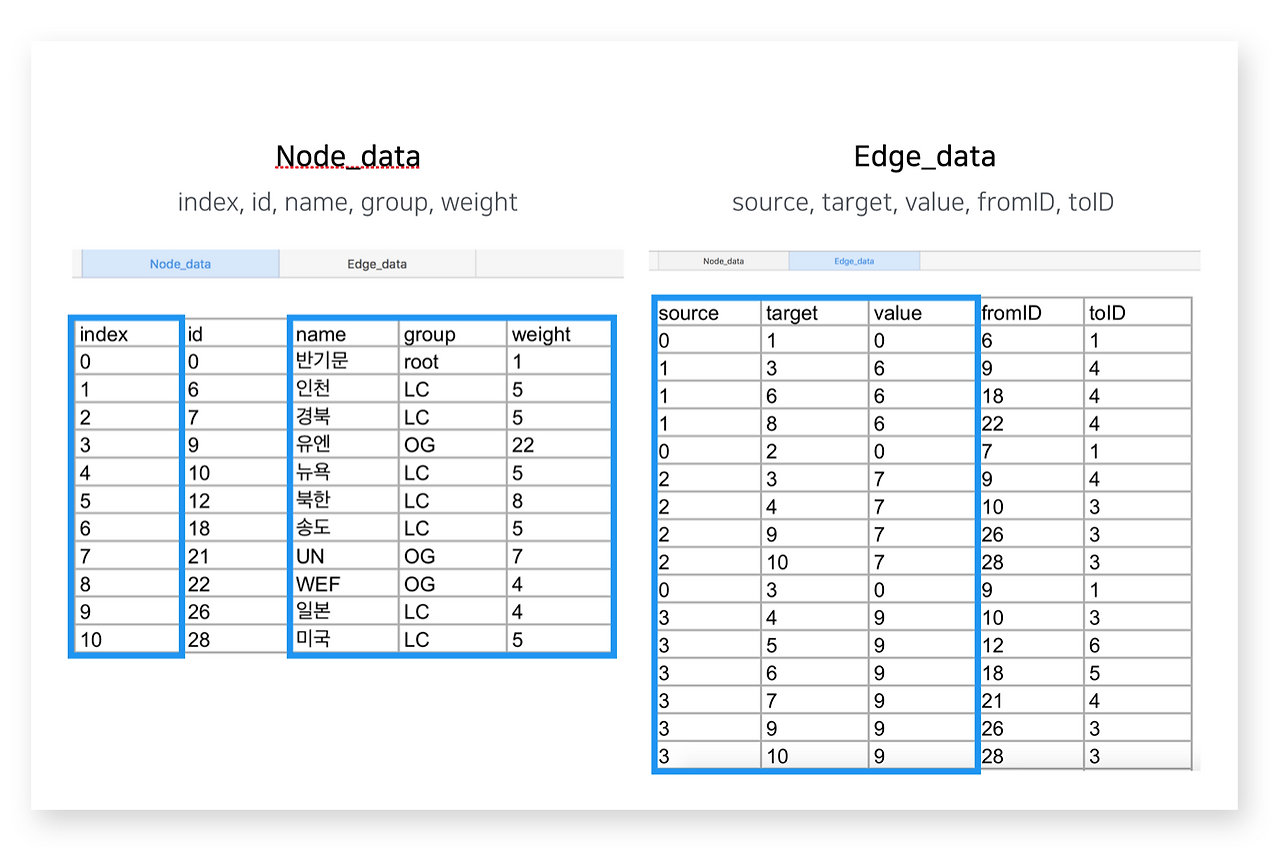
Task: Click the "weight" header cell
Action: click(558, 334)
